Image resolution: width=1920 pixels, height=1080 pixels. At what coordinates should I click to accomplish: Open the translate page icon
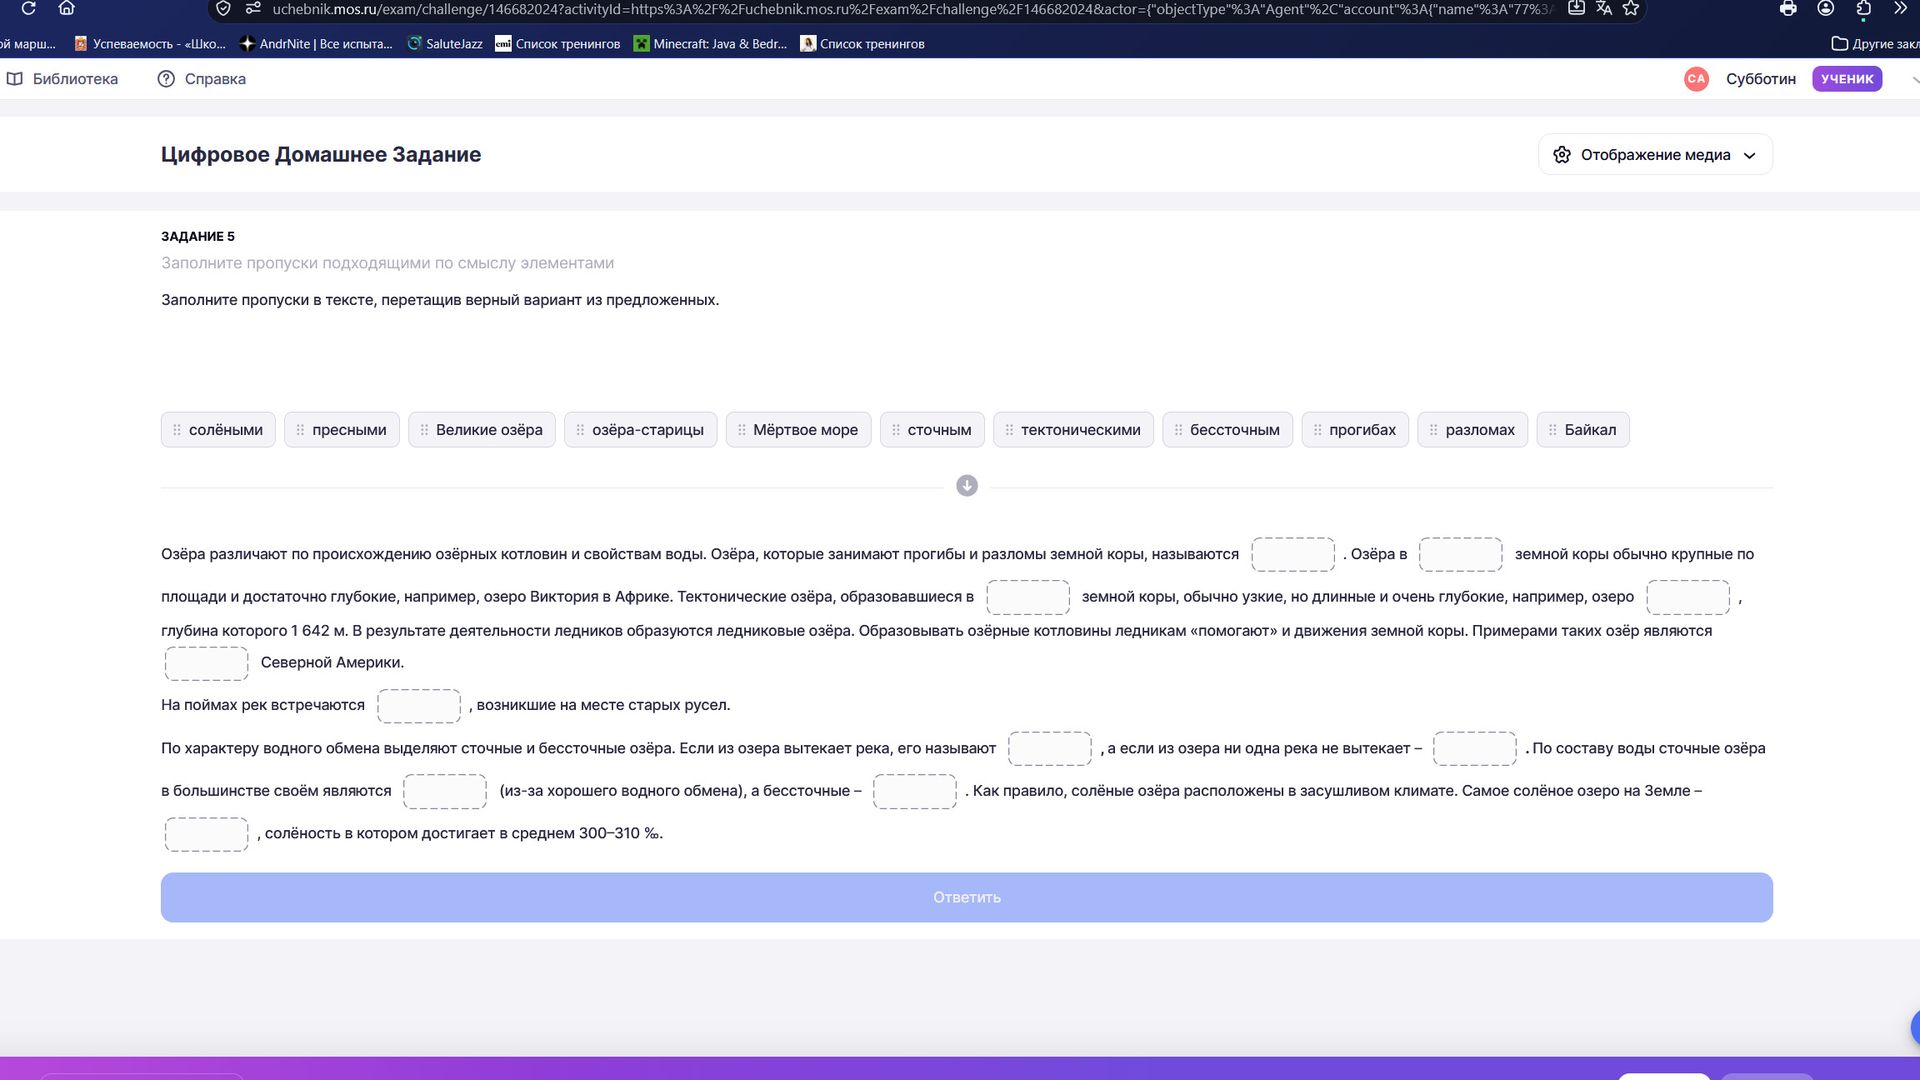(1604, 8)
